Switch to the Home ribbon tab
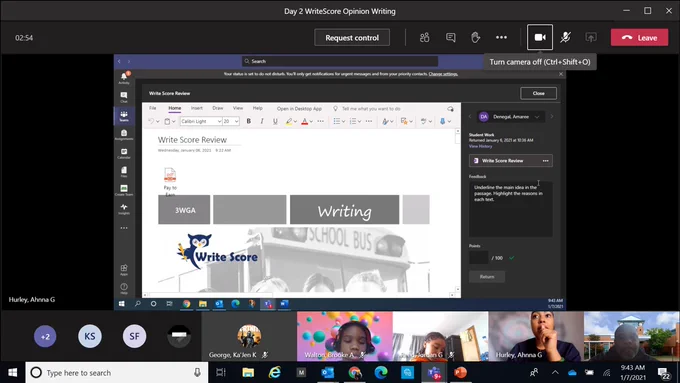This screenshot has height=383, width=680. click(x=175, y=108)
